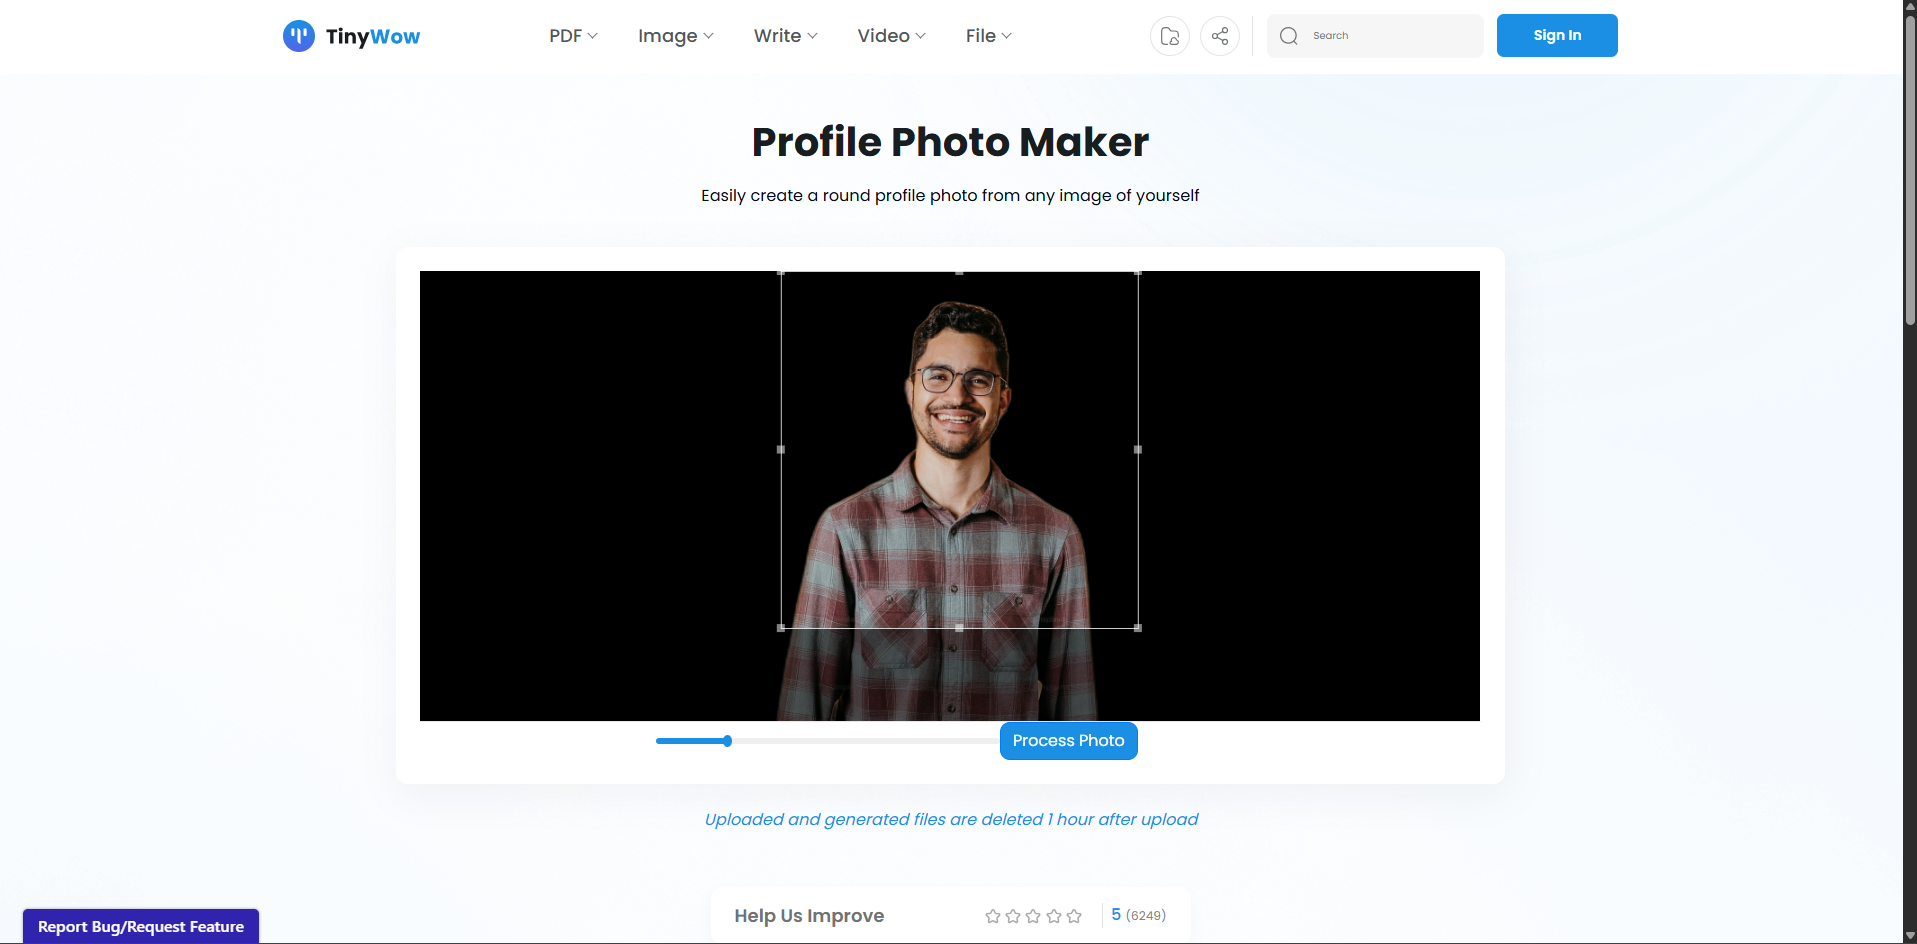Click the search magnifier icon
This screenshot has width=1917, height=944.
coord(1290,36)
